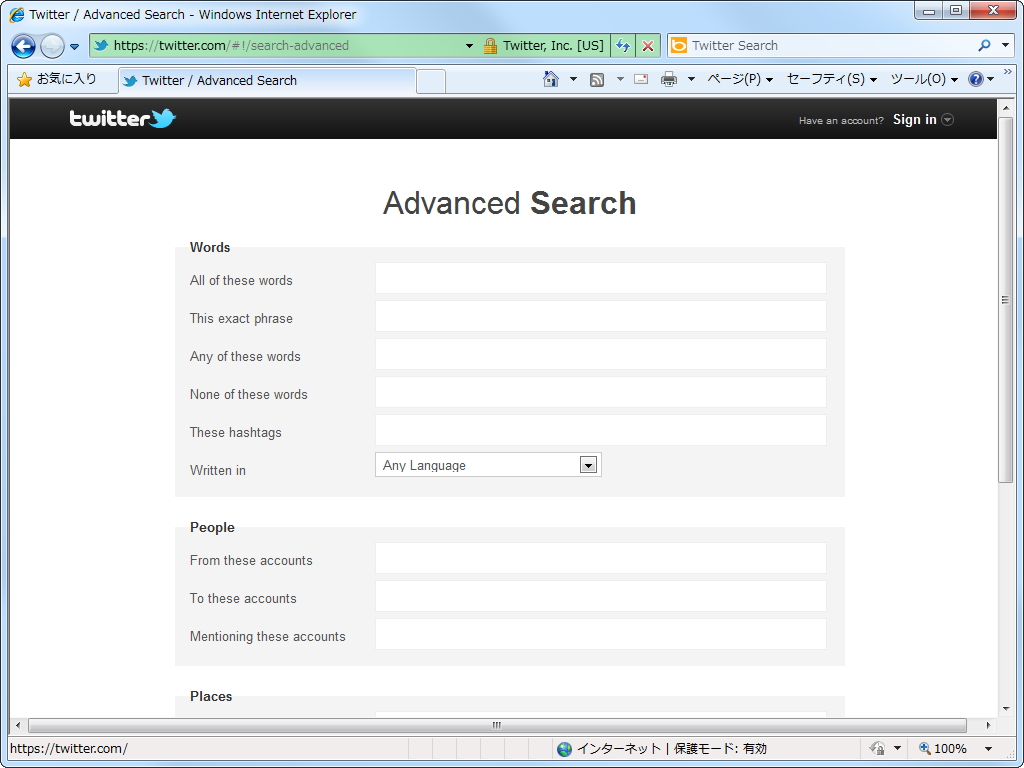This screenshot has height=768, width=1024.
Task: Click the Sign in link
Action: [913, 119]
